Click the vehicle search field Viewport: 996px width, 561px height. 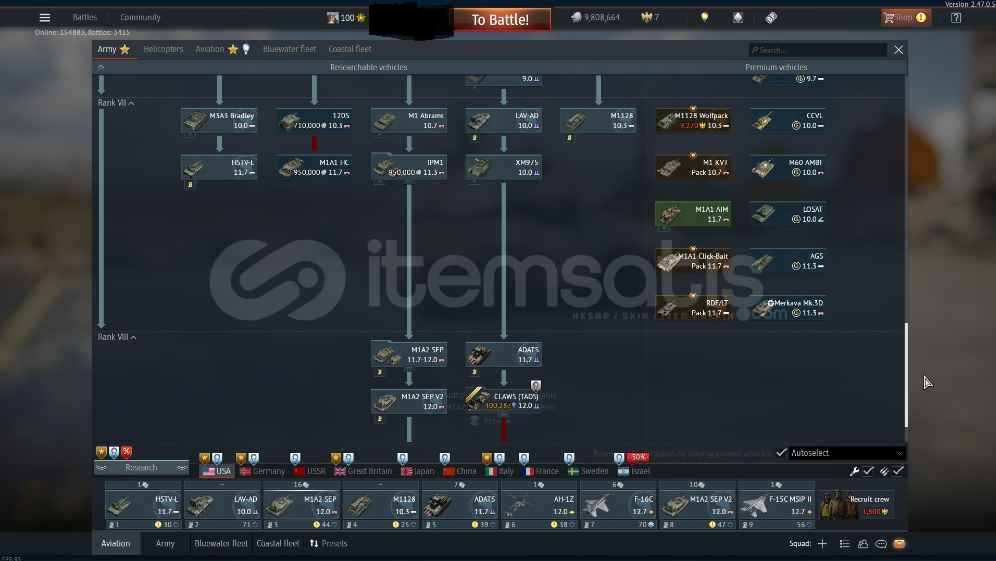(818, 50)
